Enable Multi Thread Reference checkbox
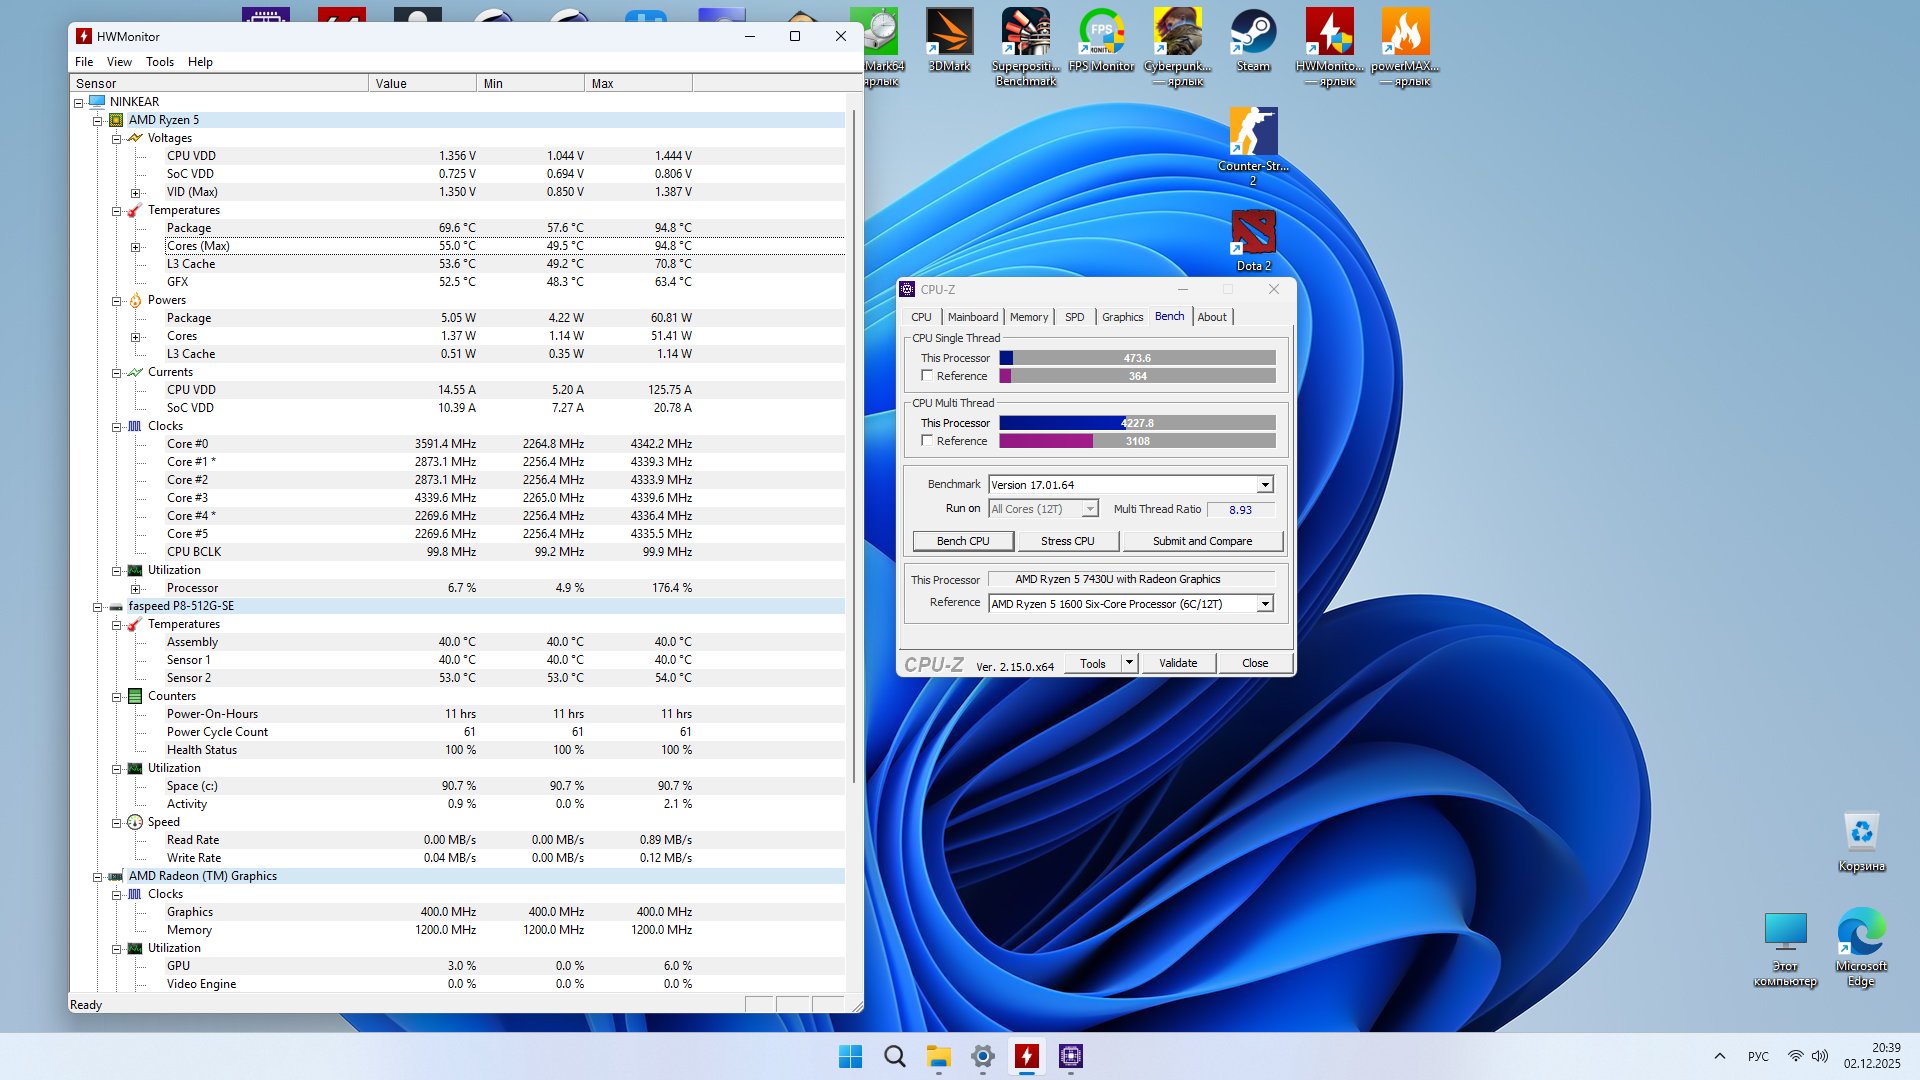This screenshot has width=1920, height=1080. click(927, 441)
